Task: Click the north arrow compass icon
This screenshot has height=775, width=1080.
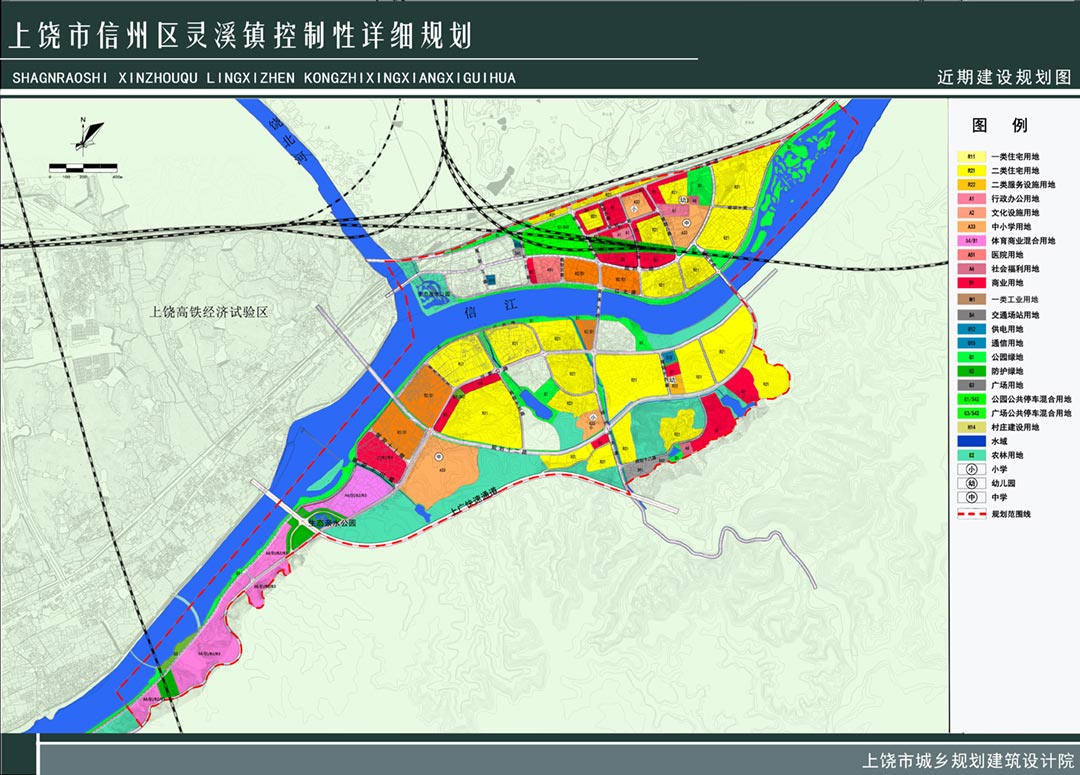Action: point(88,132)
